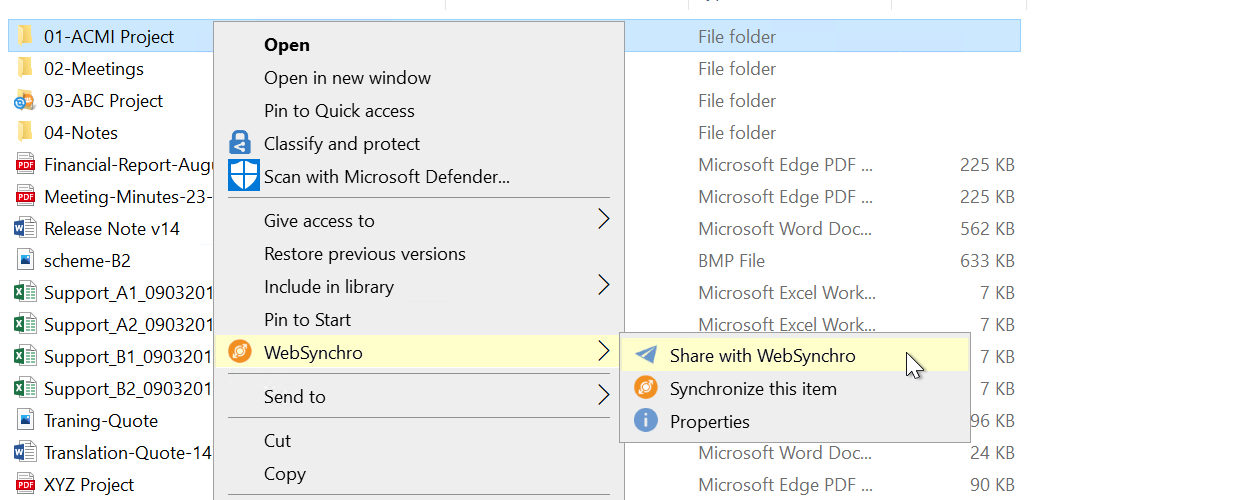Click the Classify and protect lock icon
1239x500 pixels.
click(x=240, y=143)
